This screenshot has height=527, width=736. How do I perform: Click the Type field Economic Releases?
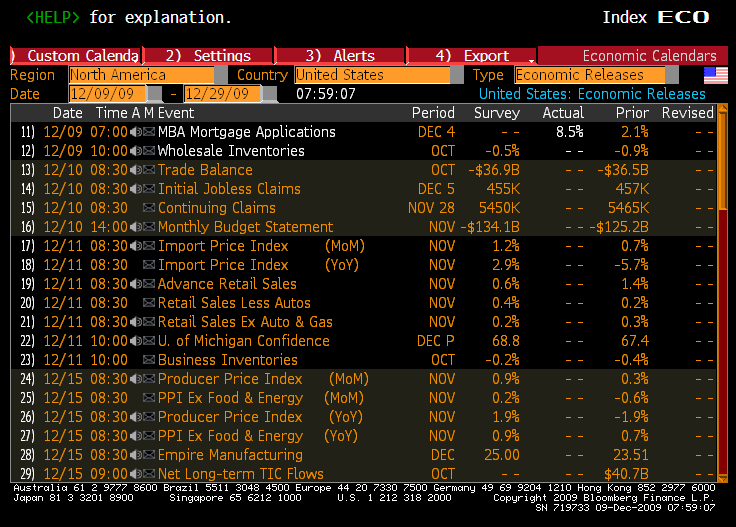point(590,75)
